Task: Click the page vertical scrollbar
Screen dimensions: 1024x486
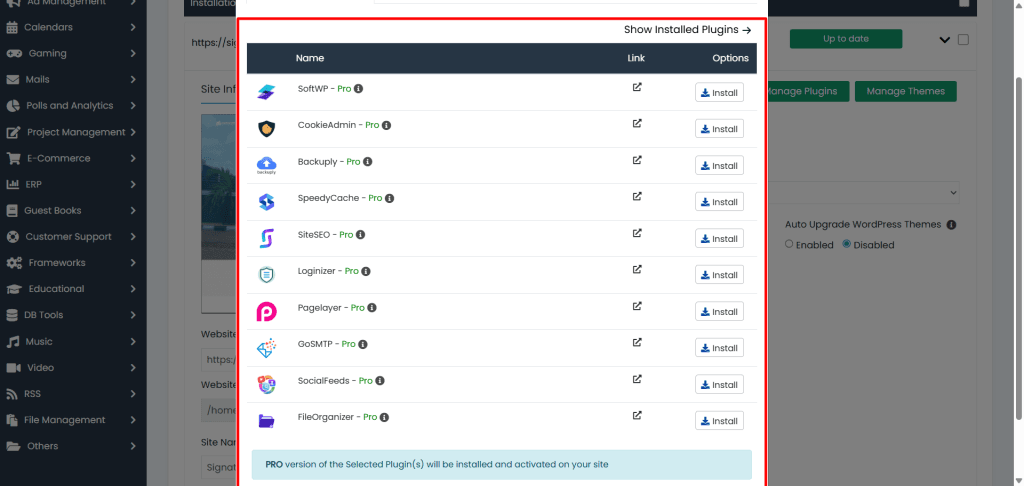Action: pos(1019,248)
